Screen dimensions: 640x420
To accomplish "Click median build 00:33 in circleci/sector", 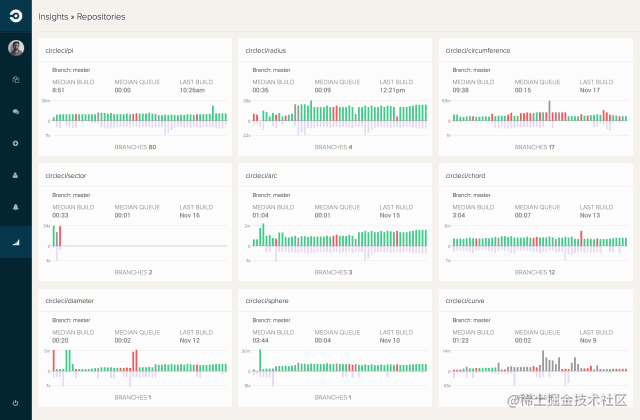I will (60, 215).
